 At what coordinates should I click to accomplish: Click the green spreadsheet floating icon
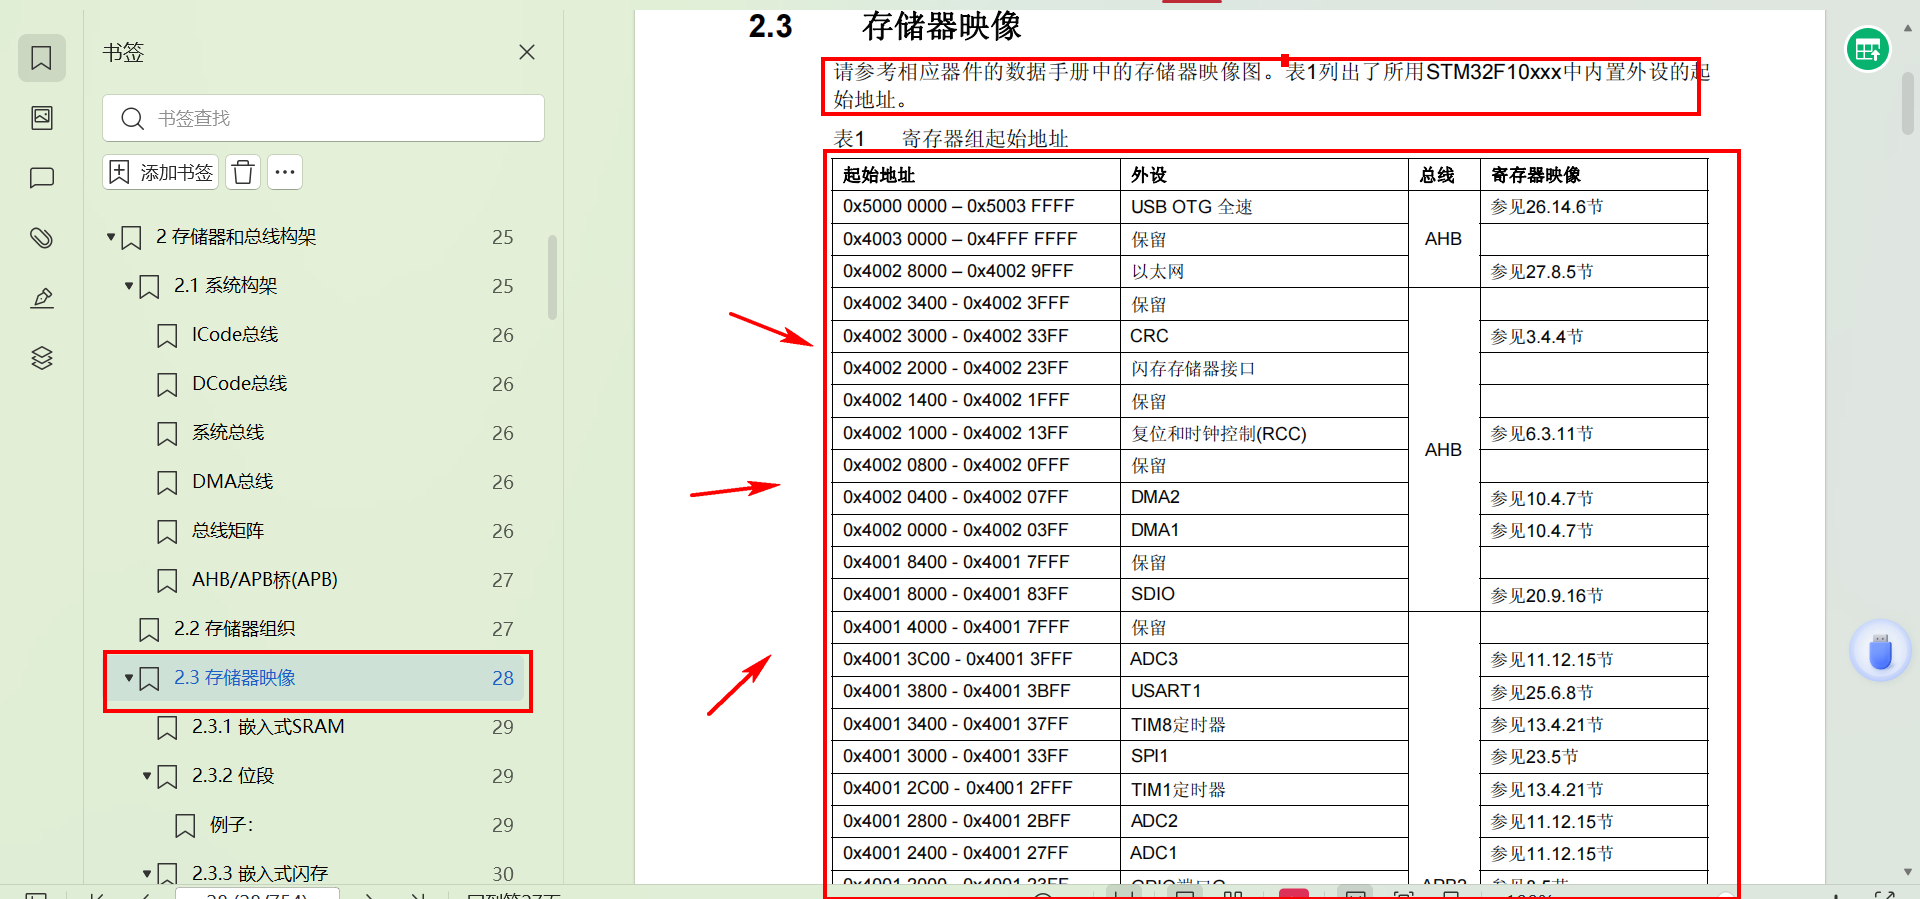coord(1867,49)
